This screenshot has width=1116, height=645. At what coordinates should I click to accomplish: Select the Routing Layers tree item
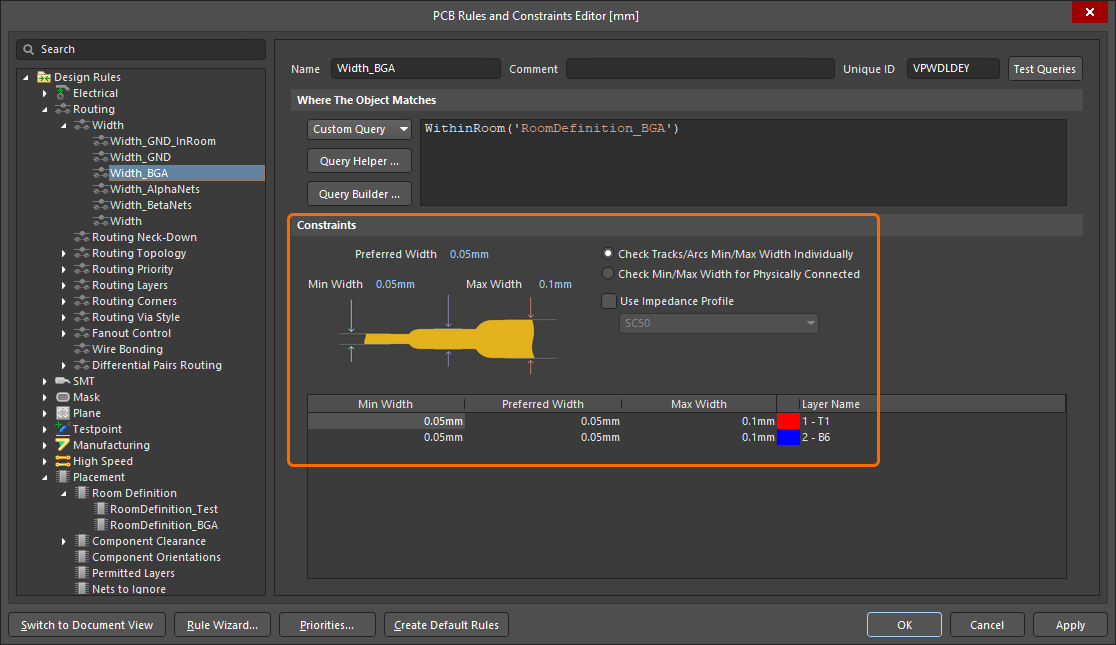(x=130, y=285)
